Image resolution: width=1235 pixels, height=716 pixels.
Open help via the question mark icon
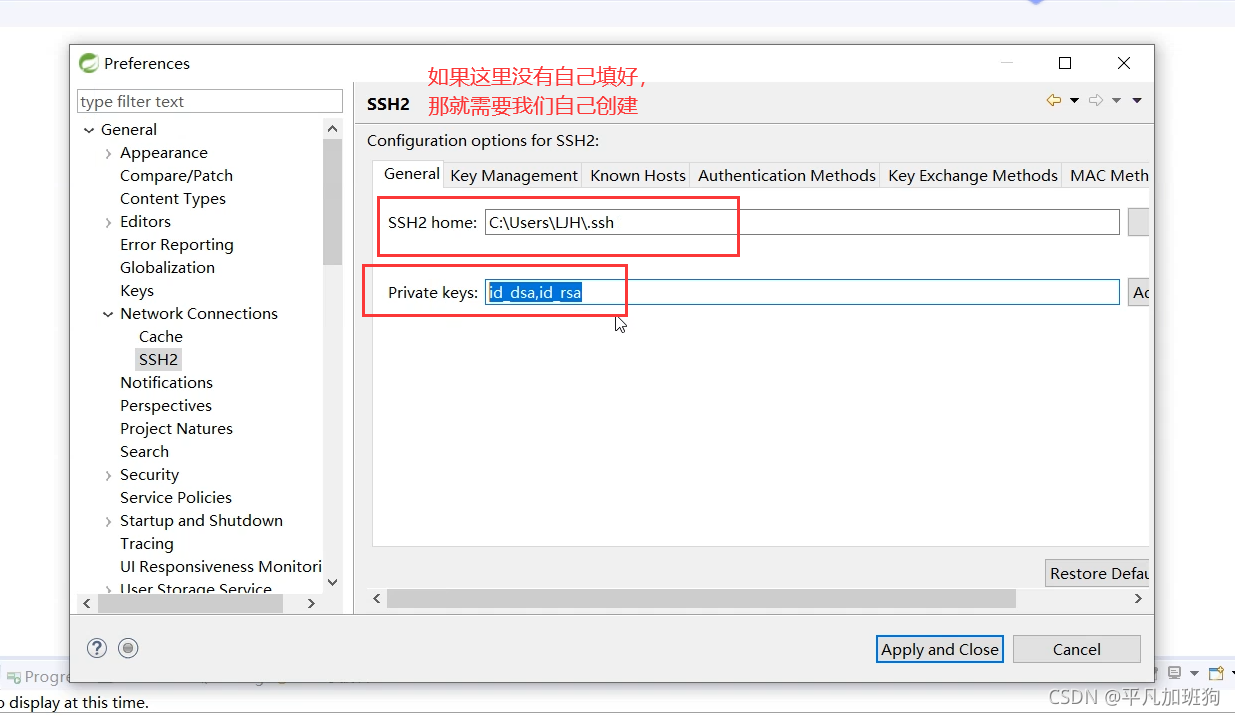tap(97, 648)
